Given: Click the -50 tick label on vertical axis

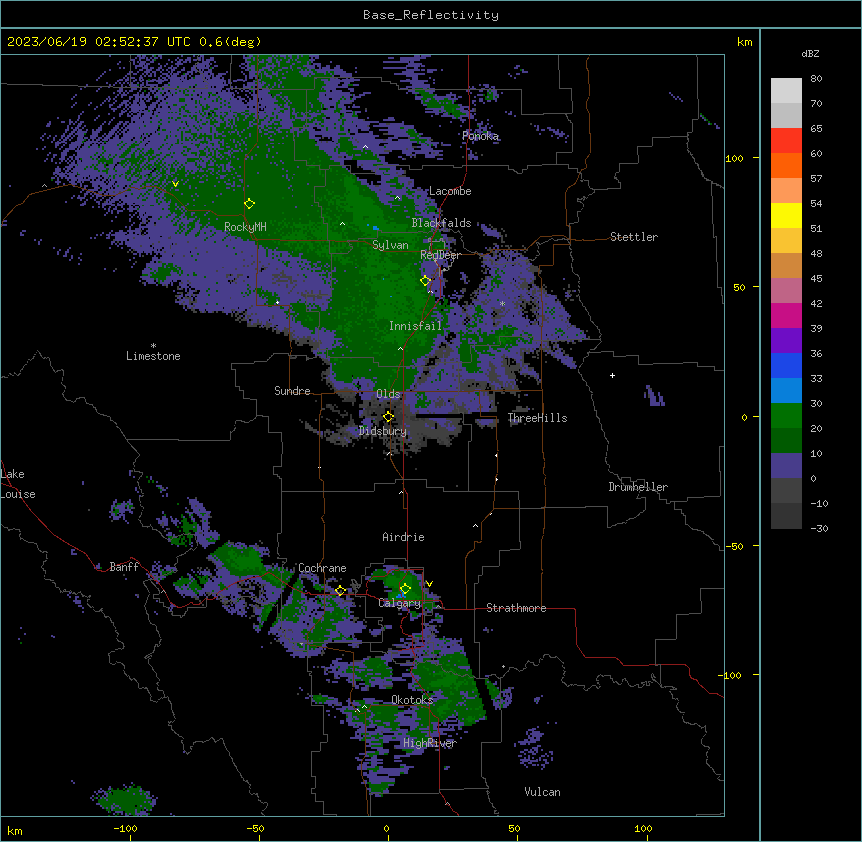Looking at the screenshot, I should (734, 546).
